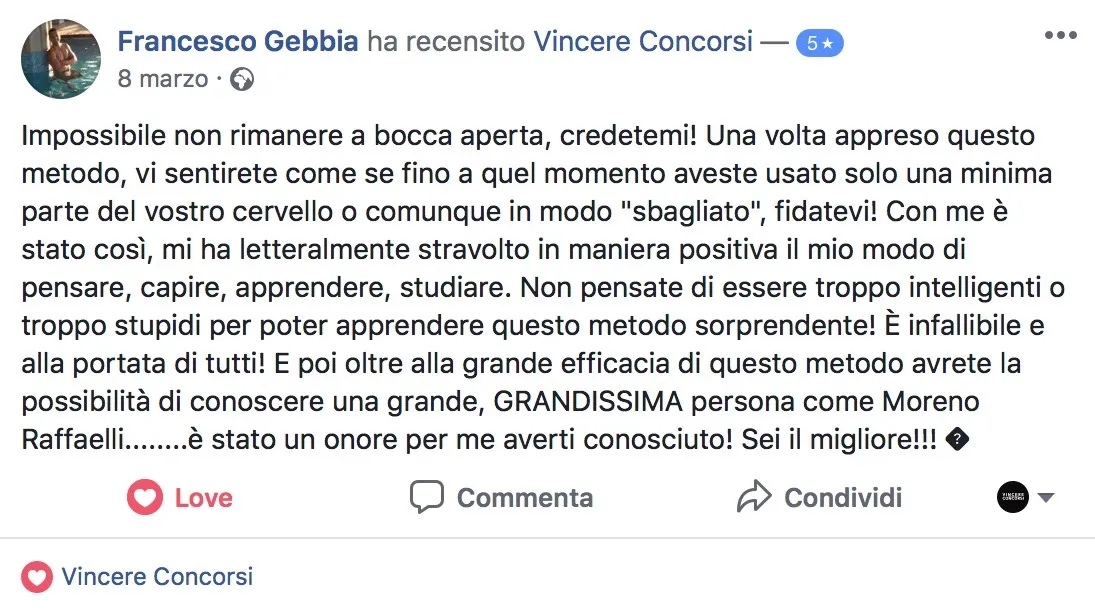Click the blue 5-star rating badge
The width and height of the screenshot is (1095, 612).
[x=820, y=43]
